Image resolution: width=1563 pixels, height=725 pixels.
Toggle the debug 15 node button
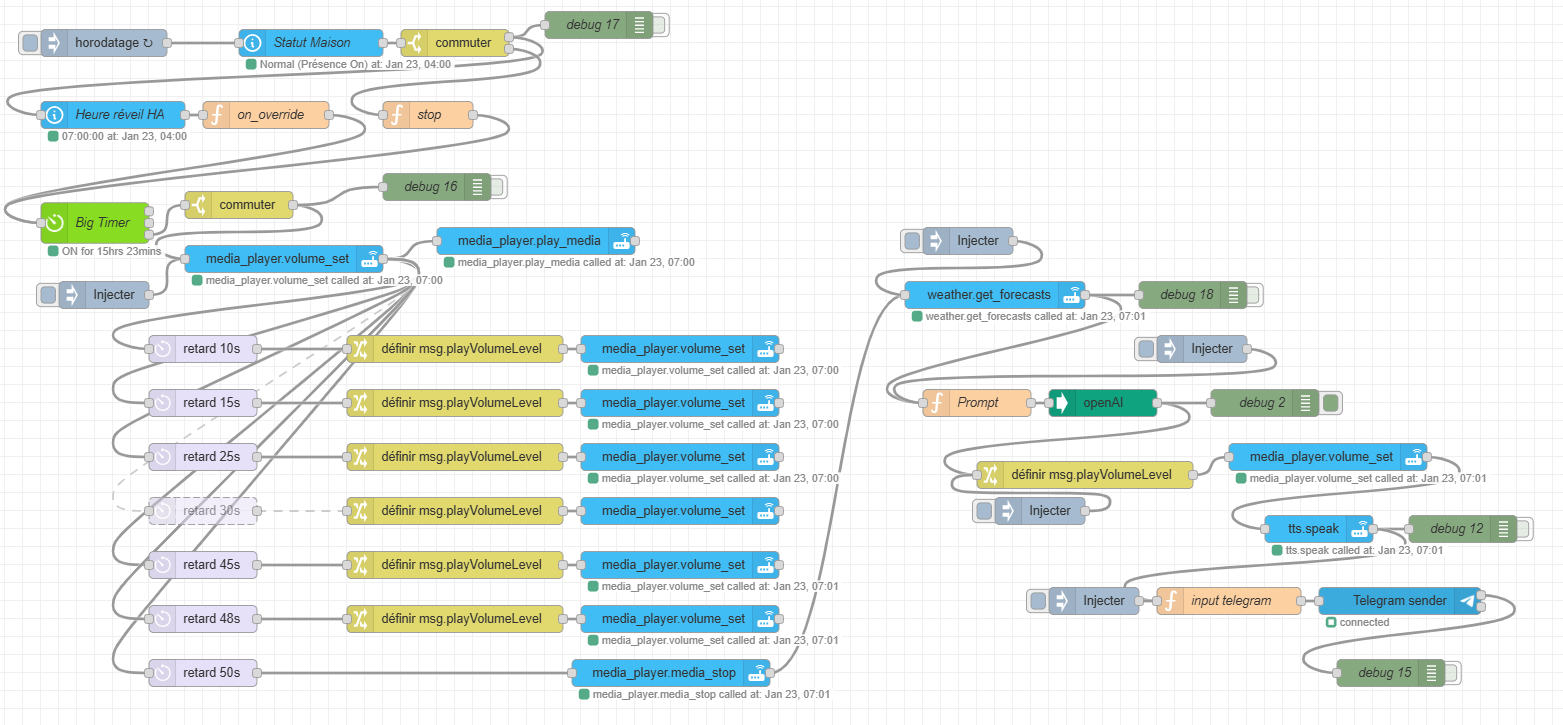[1450, 673]
